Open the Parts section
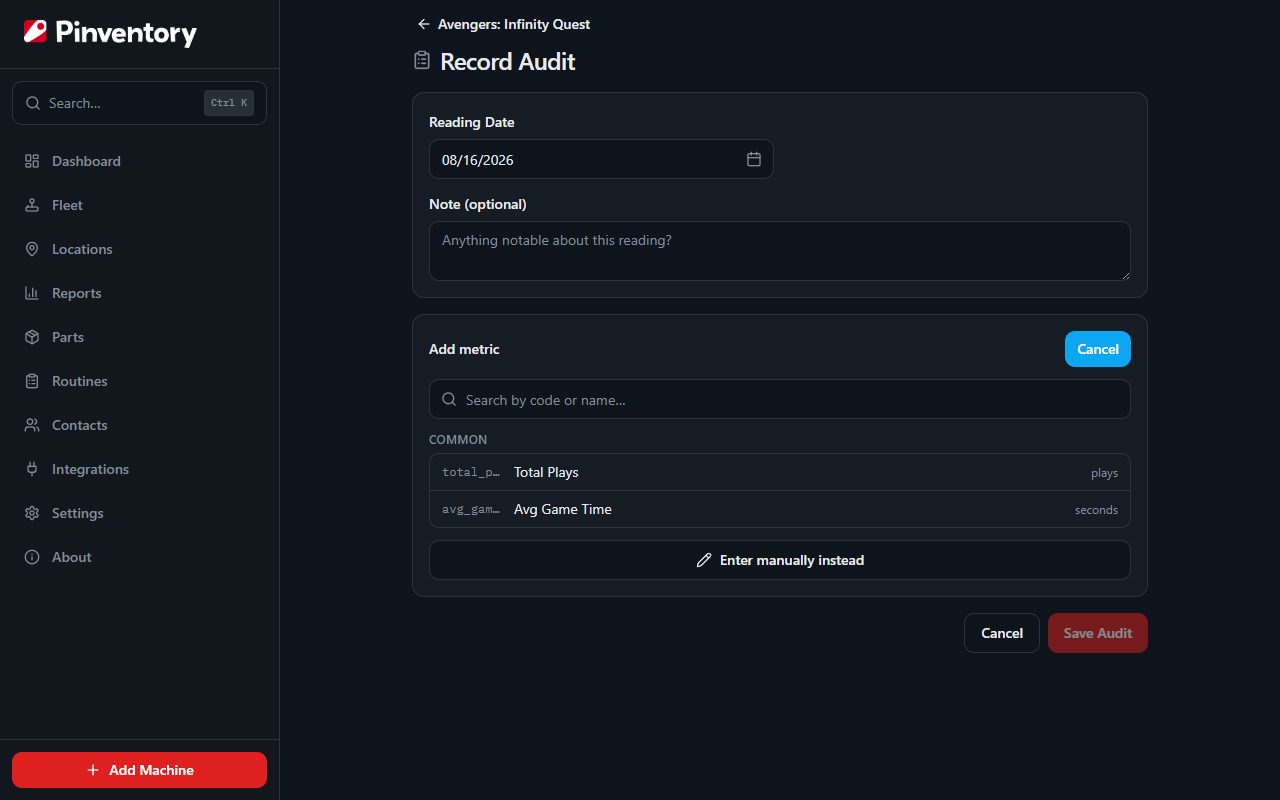The height and width of the screenshot is (800, 1280). 139,337
